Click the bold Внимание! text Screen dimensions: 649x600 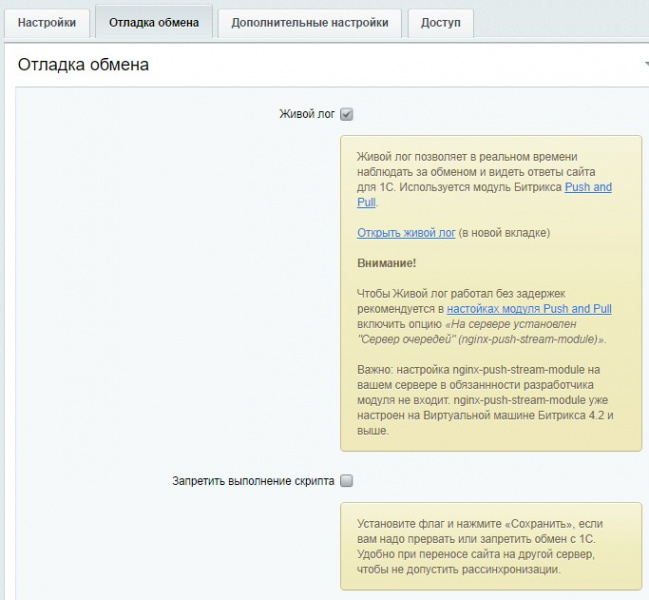[x=387, y=263]
